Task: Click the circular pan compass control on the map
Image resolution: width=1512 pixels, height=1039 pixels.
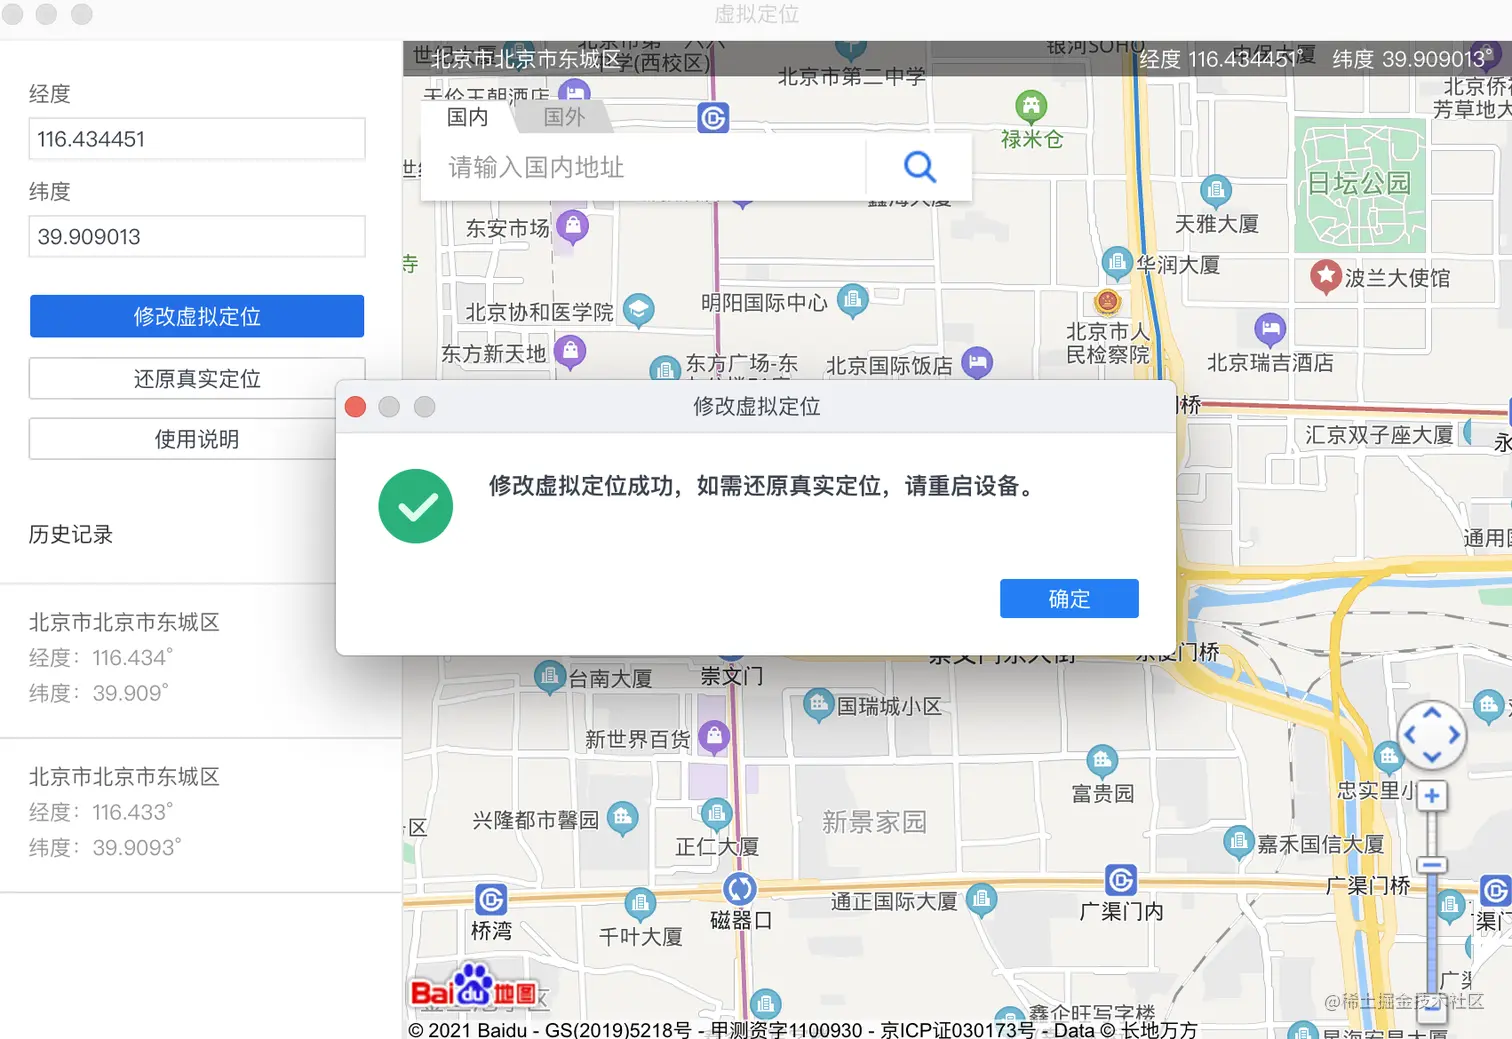Action: pos(1432,735)
